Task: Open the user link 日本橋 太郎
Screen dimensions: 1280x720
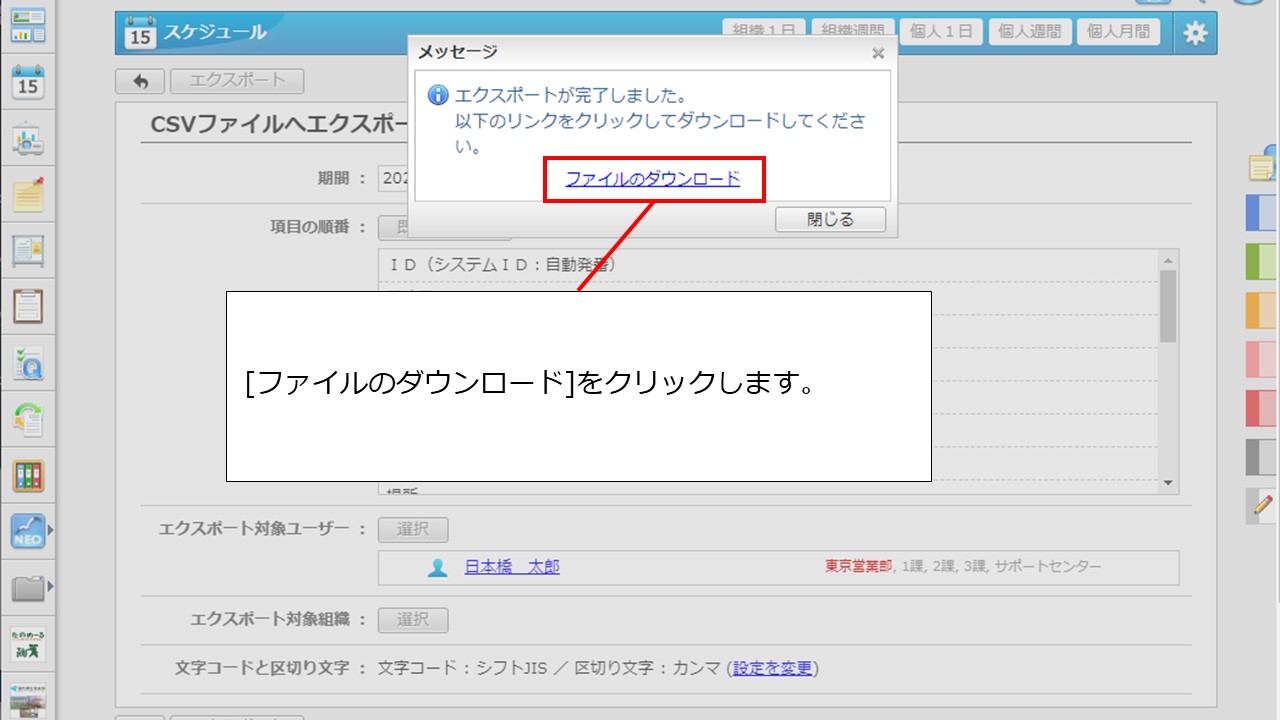Action: tap(512, 567)
